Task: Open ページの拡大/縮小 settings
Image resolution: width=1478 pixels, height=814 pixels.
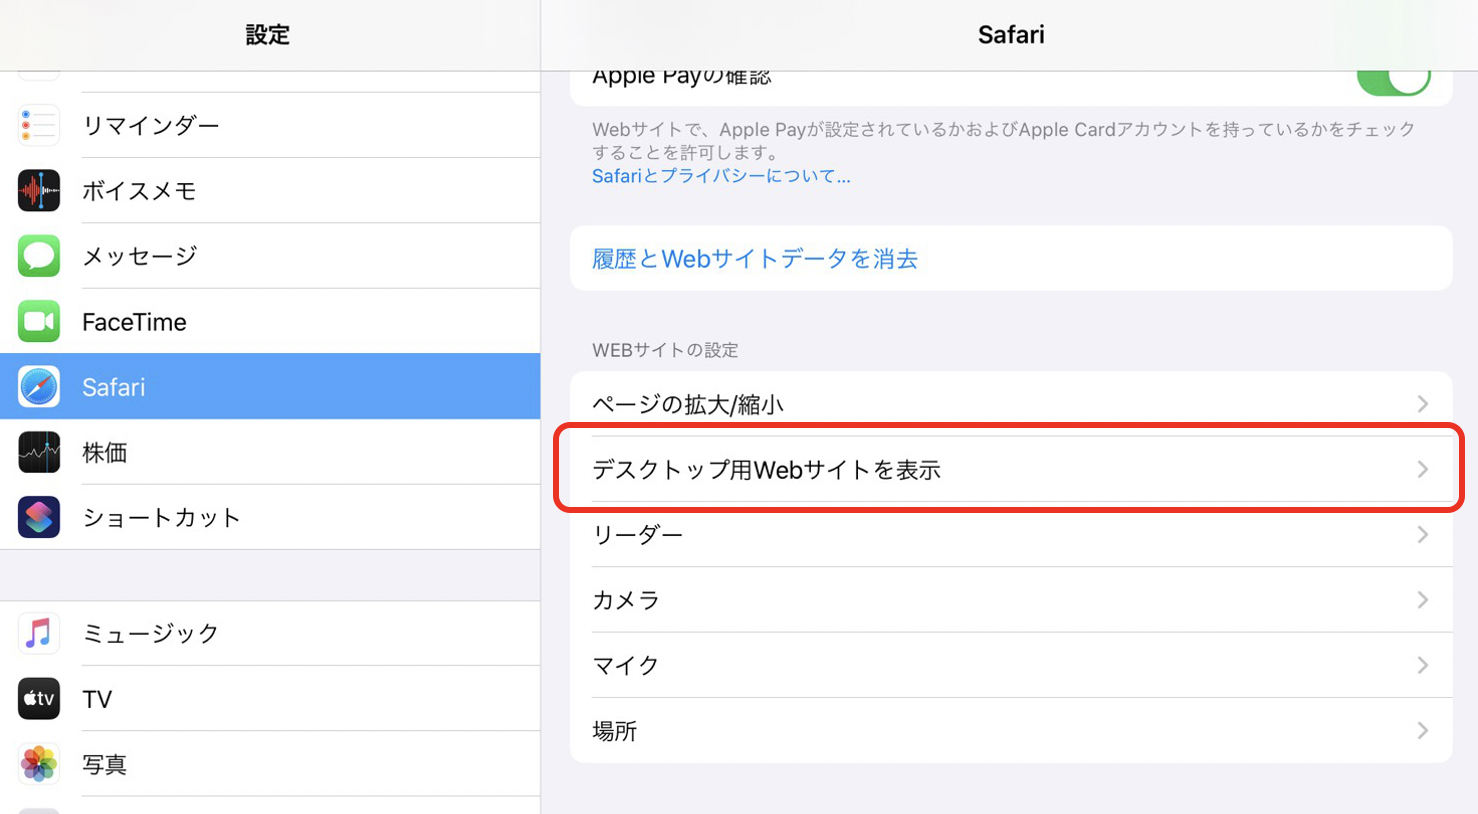Action: pyautogui.click(x=1011, y=404)
